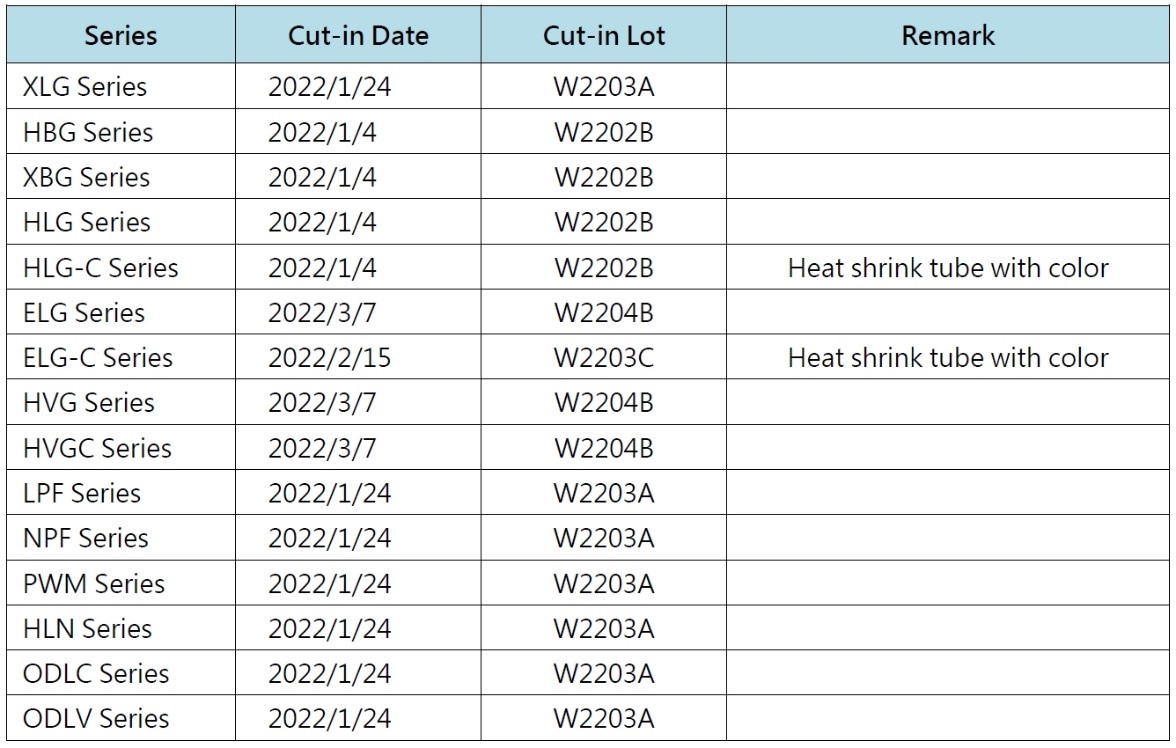Click the Series column header
This screenshot has height=748, width=1176.
pyautogui.click(x=121, y=36)
